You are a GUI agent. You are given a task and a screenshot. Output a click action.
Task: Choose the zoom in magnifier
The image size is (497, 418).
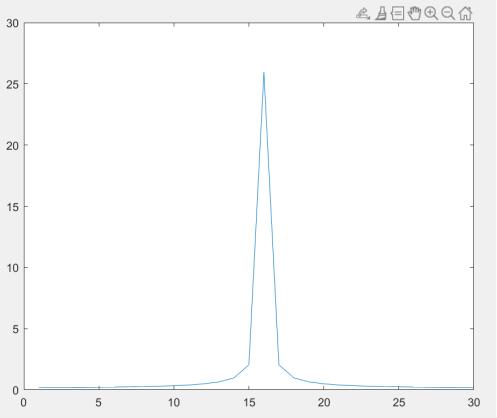click(431, 14)
